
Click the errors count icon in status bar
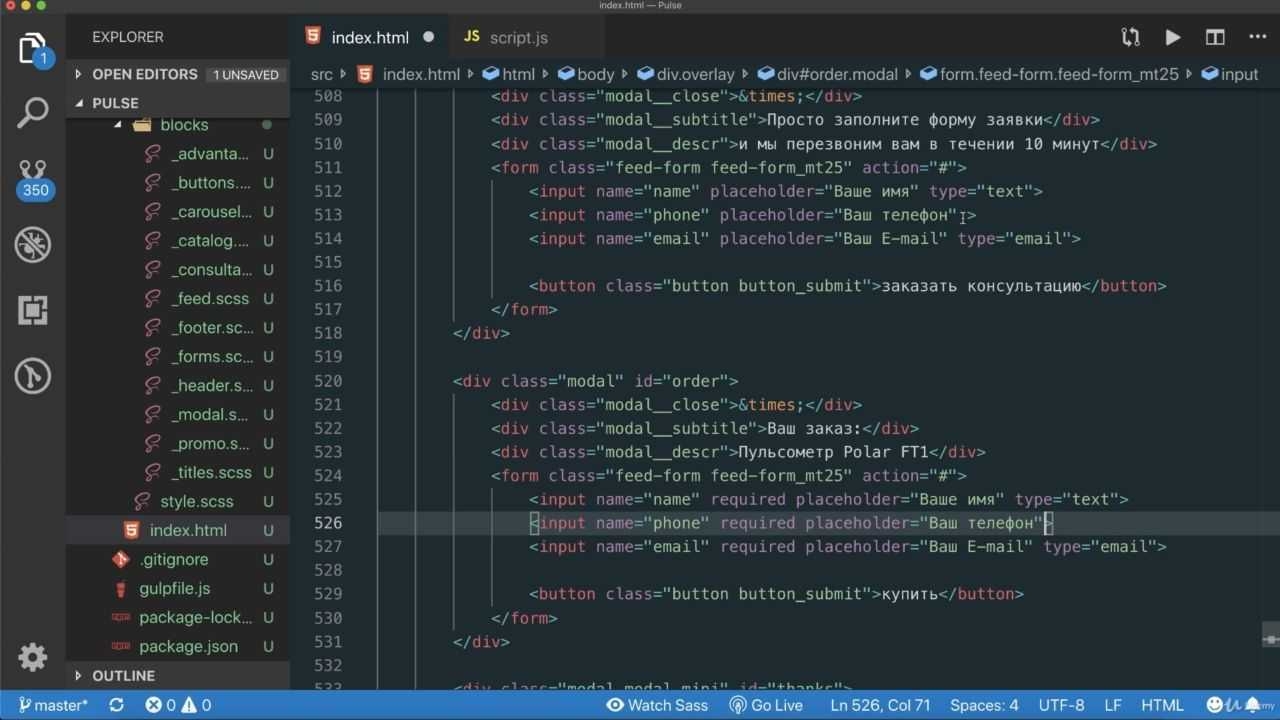[x=161, y=705]
